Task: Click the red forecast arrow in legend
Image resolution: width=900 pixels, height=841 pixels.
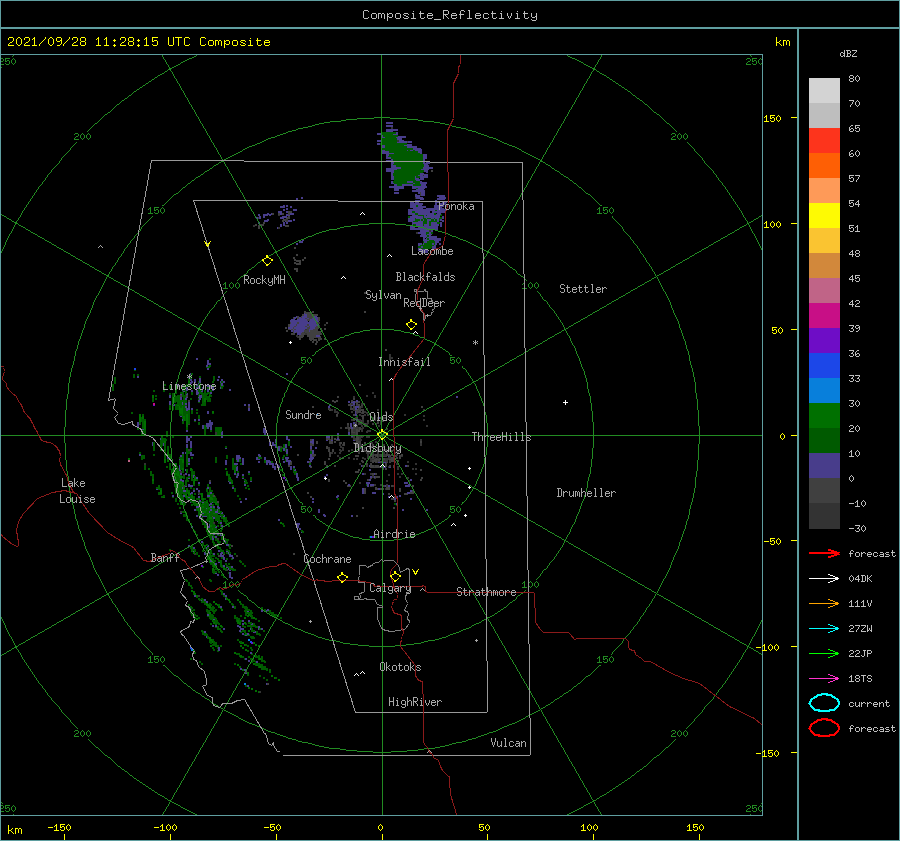Action: click(x=824, y=553)
